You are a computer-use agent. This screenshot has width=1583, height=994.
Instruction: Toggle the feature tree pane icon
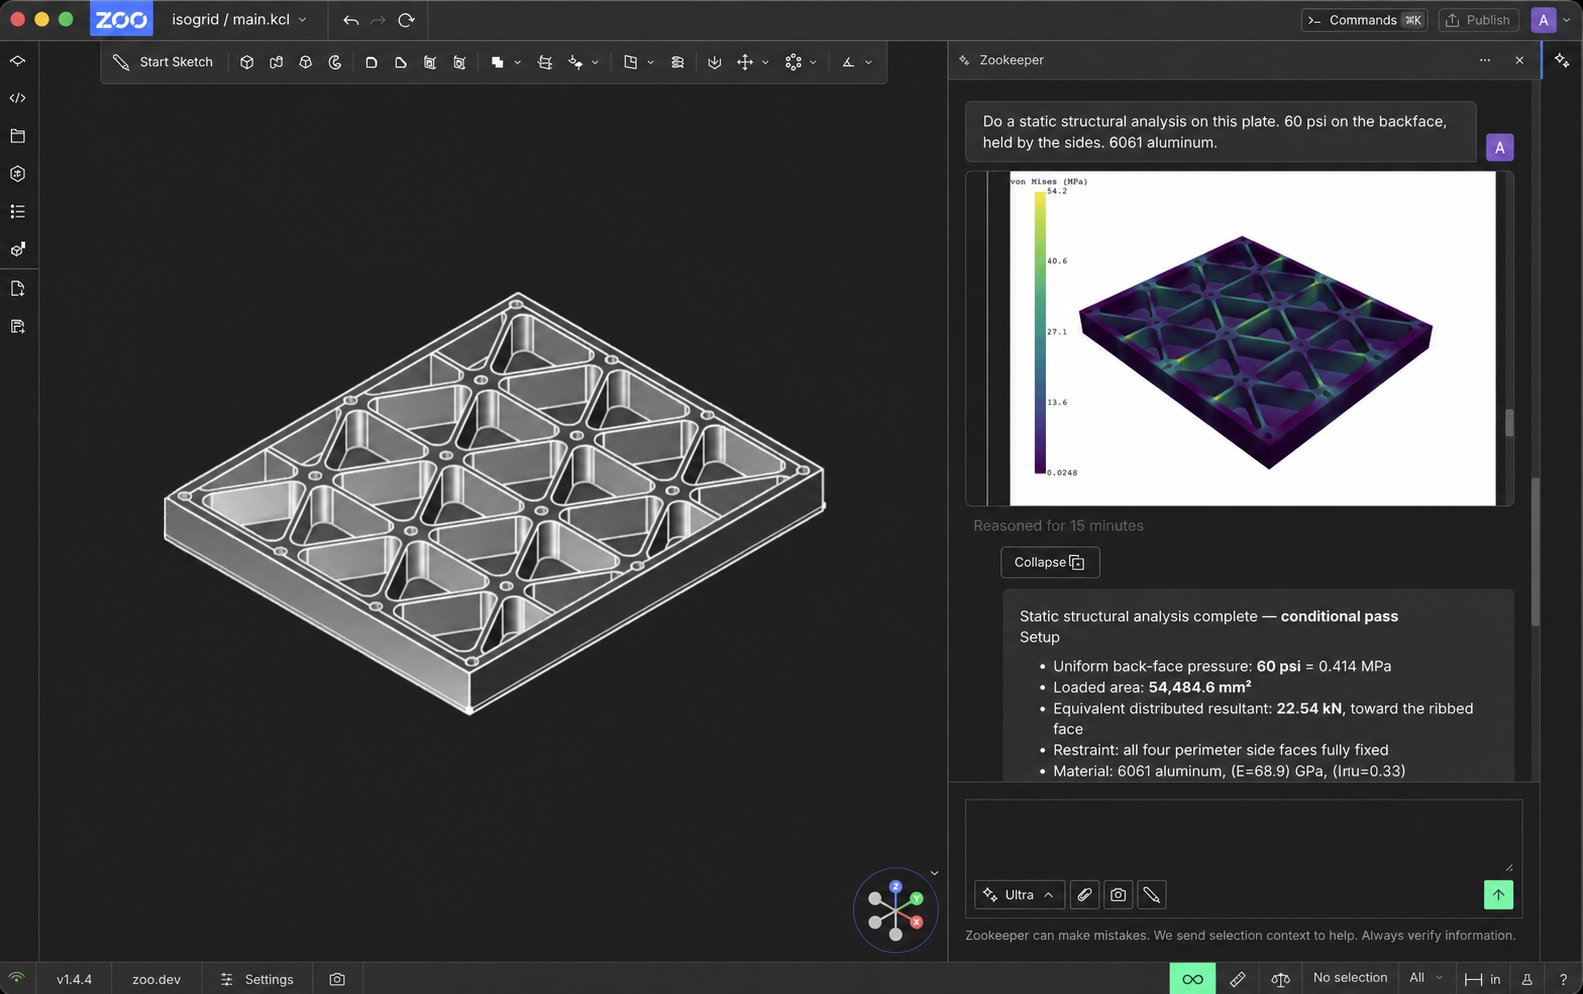click(x=18, y=212)
